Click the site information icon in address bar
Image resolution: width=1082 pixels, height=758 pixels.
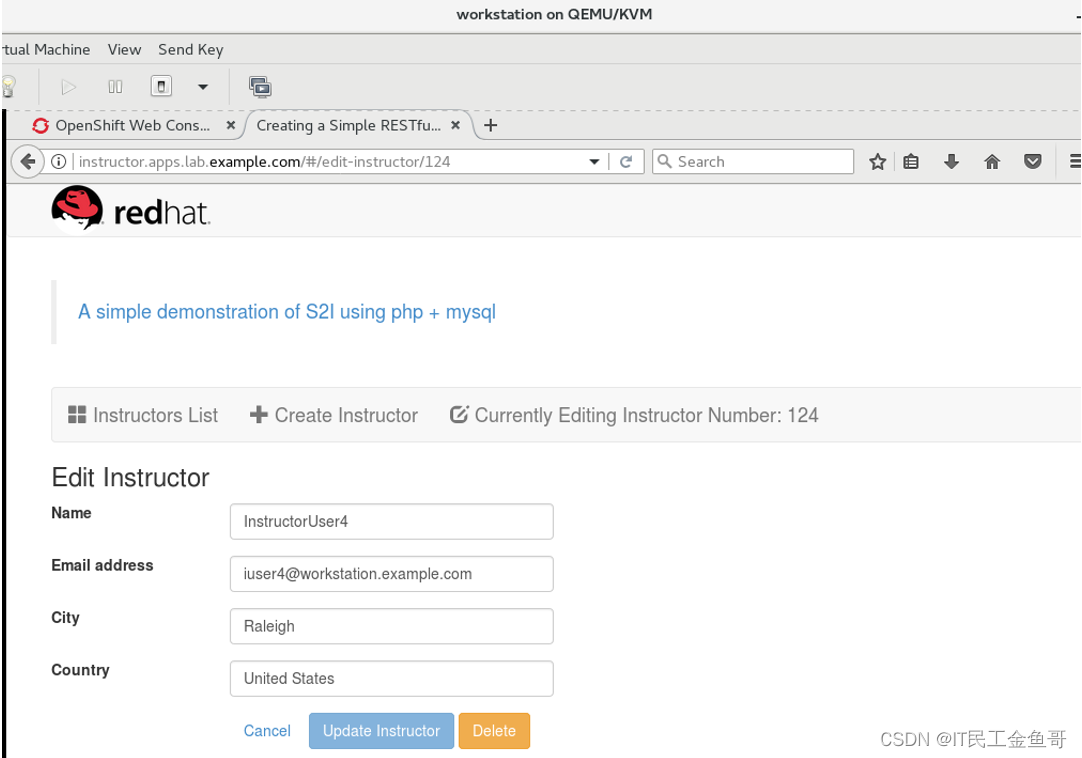pyautogui.click(x=59, y=162)
